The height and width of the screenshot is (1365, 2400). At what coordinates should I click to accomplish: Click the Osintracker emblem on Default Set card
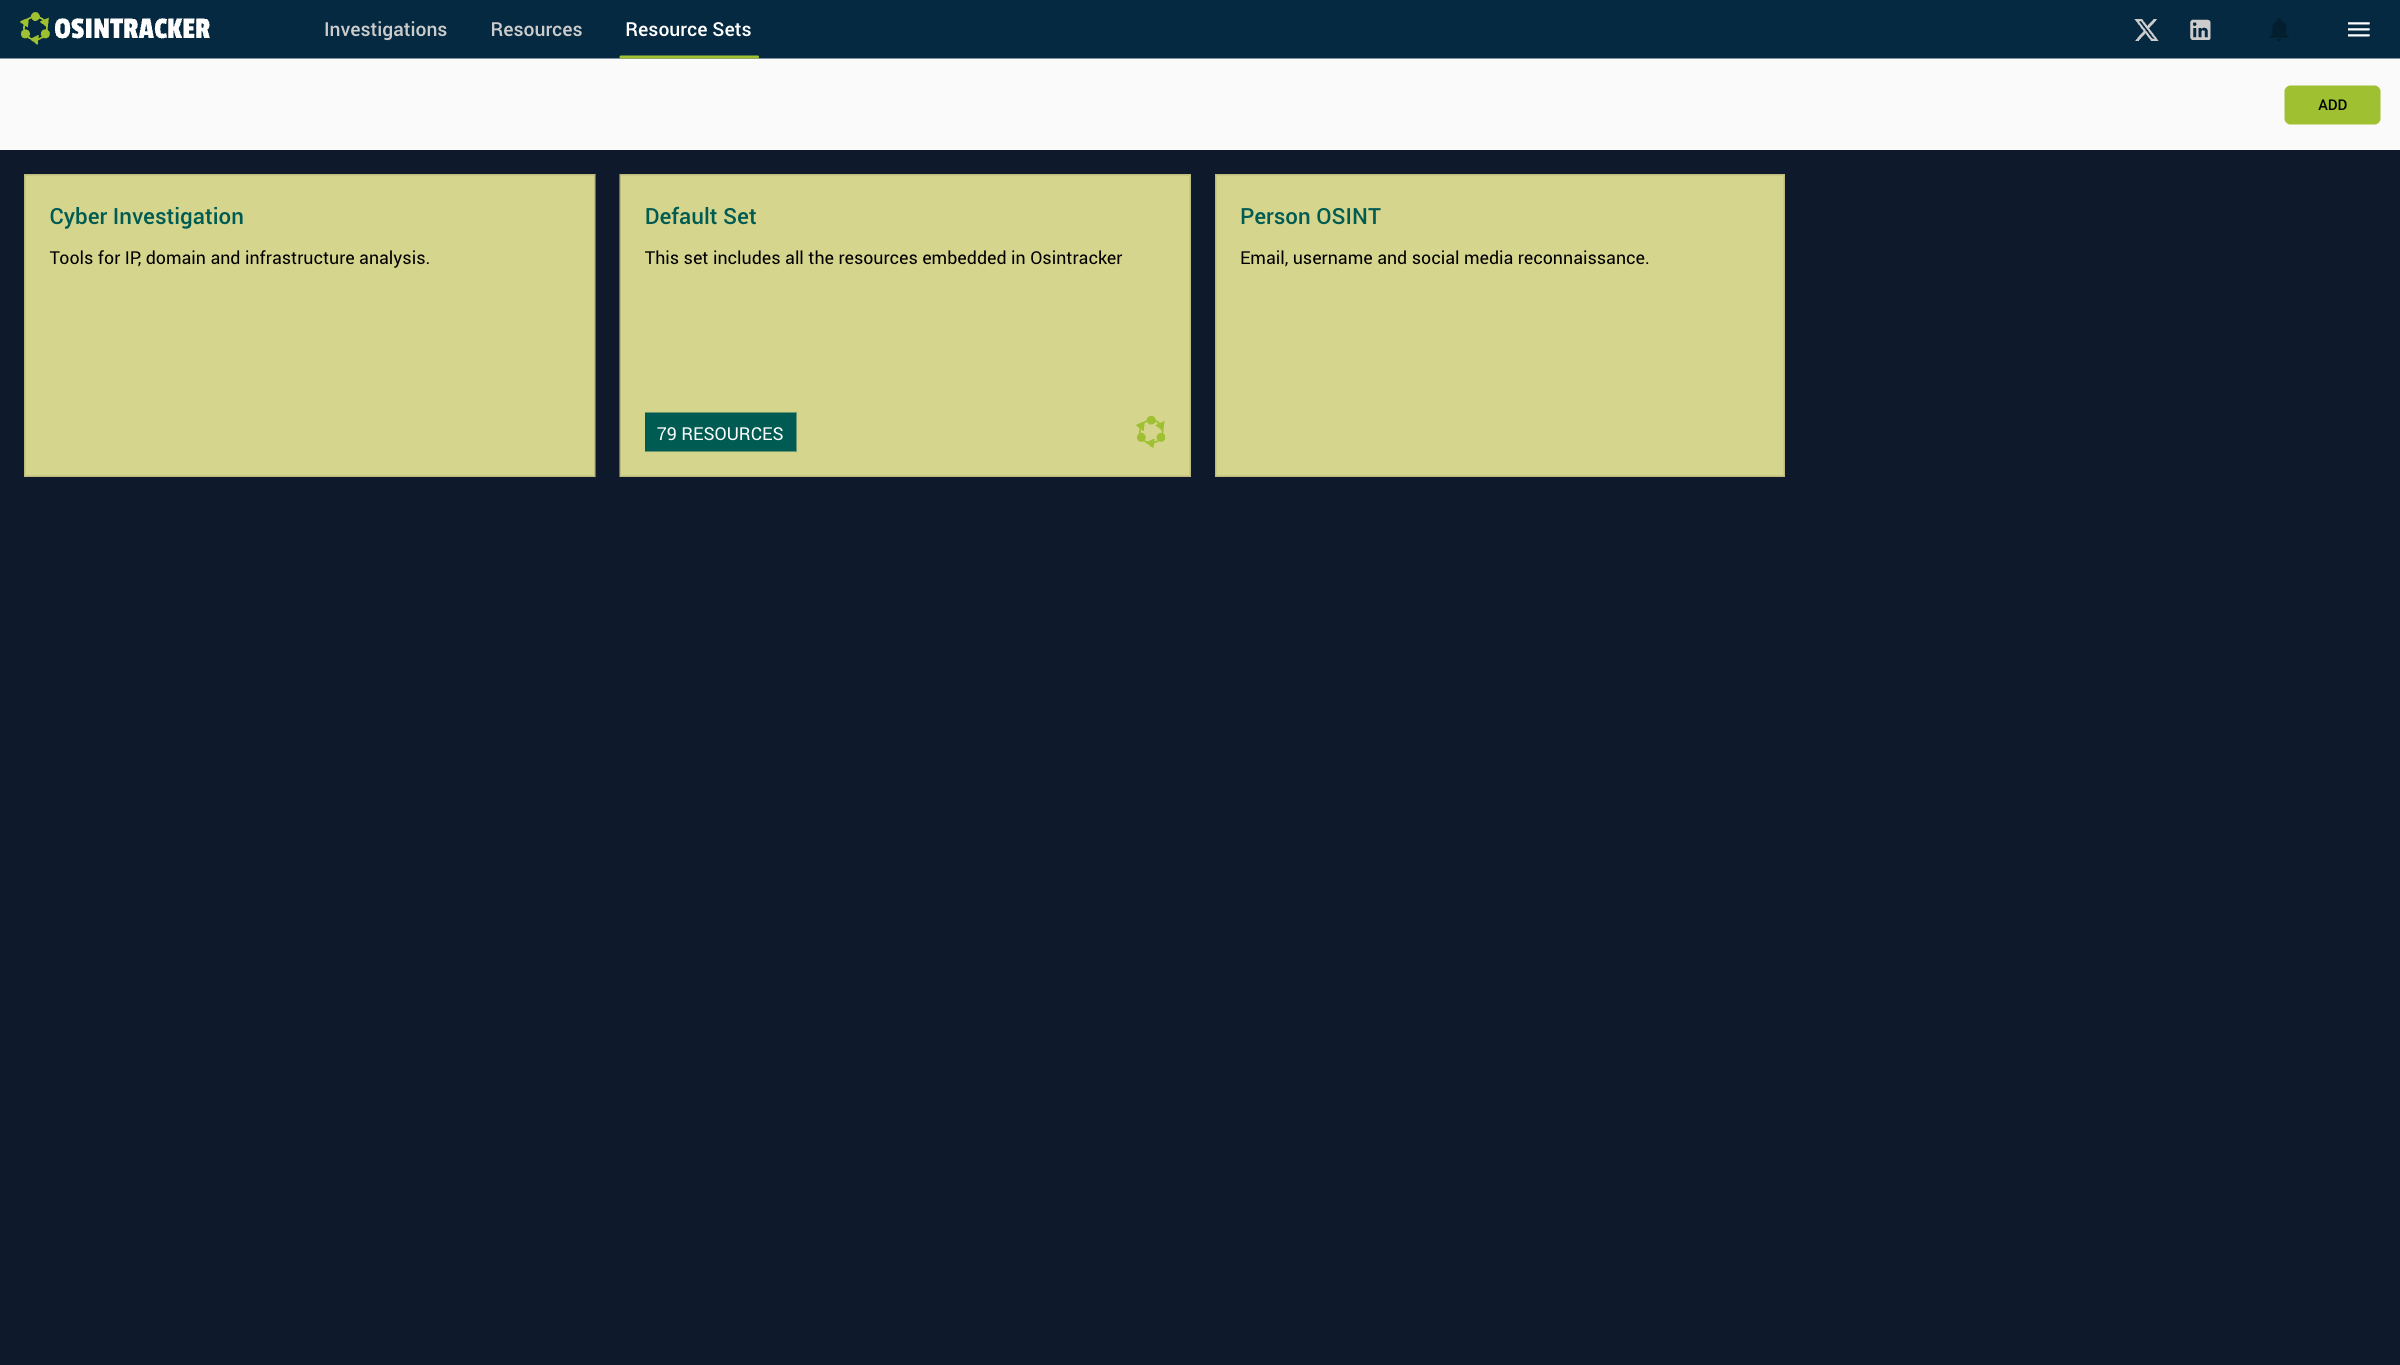[x=1151, y=432]
